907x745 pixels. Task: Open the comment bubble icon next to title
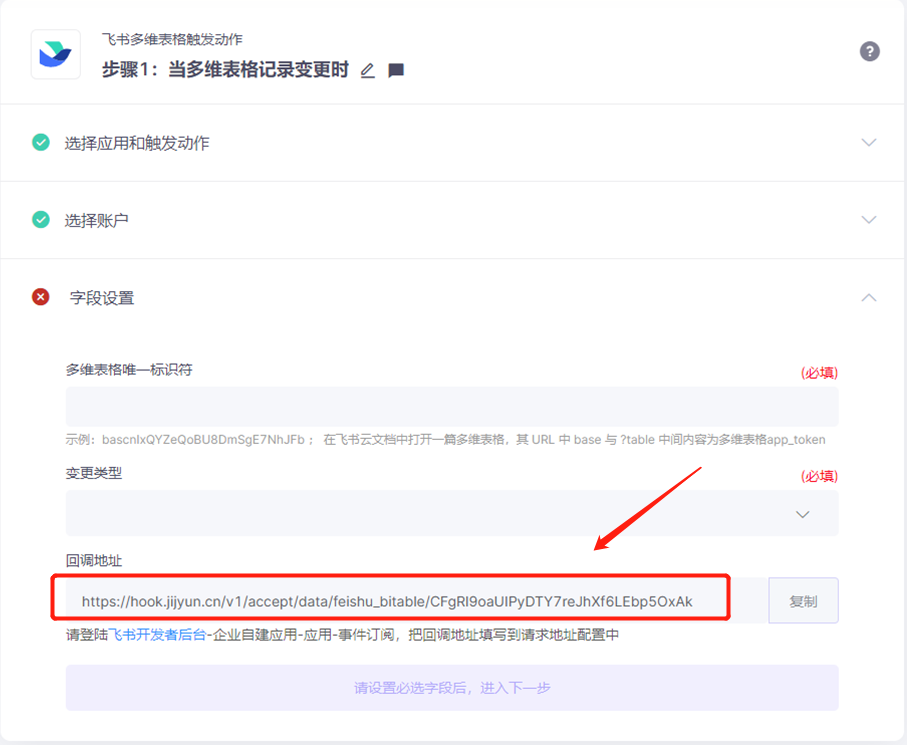(x=396, y=71)
